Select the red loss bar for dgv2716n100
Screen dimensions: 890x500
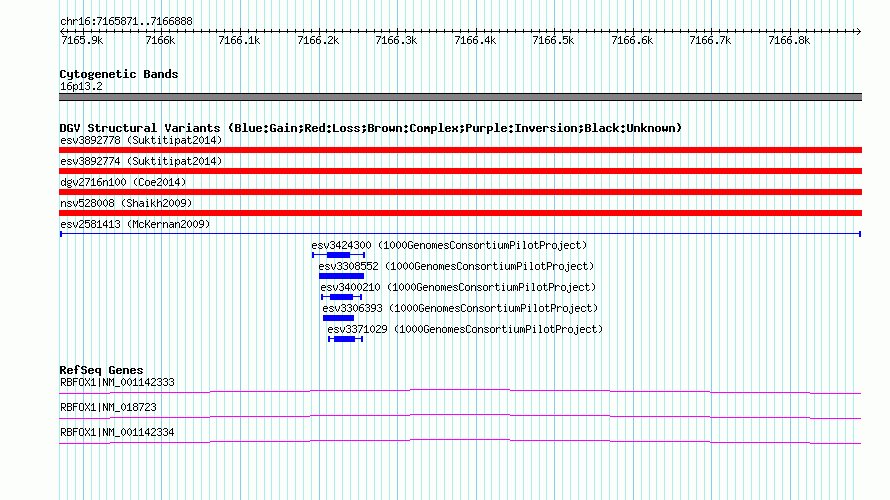460,192
